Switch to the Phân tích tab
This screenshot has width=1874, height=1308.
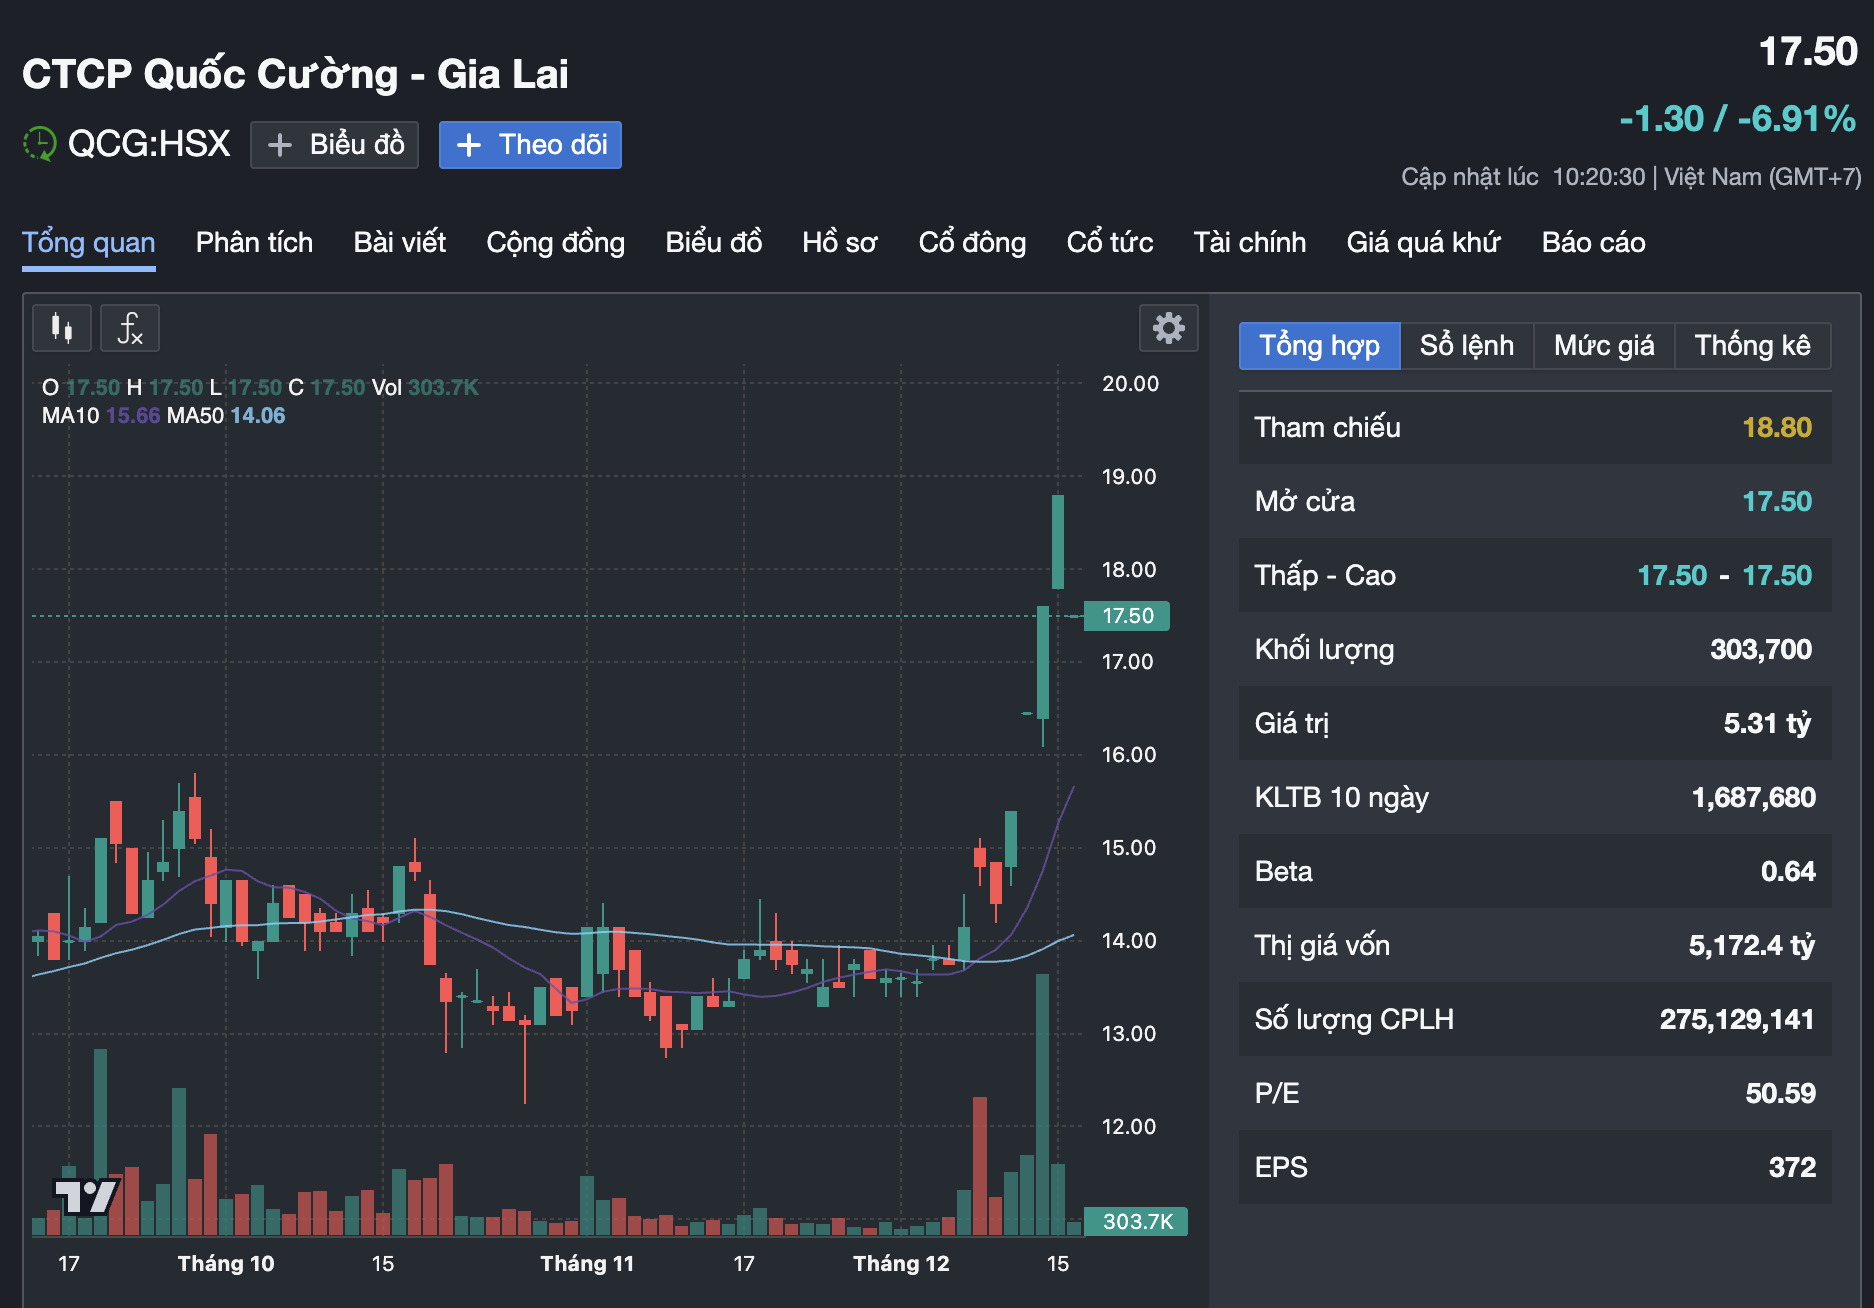(x=254, y=242)
